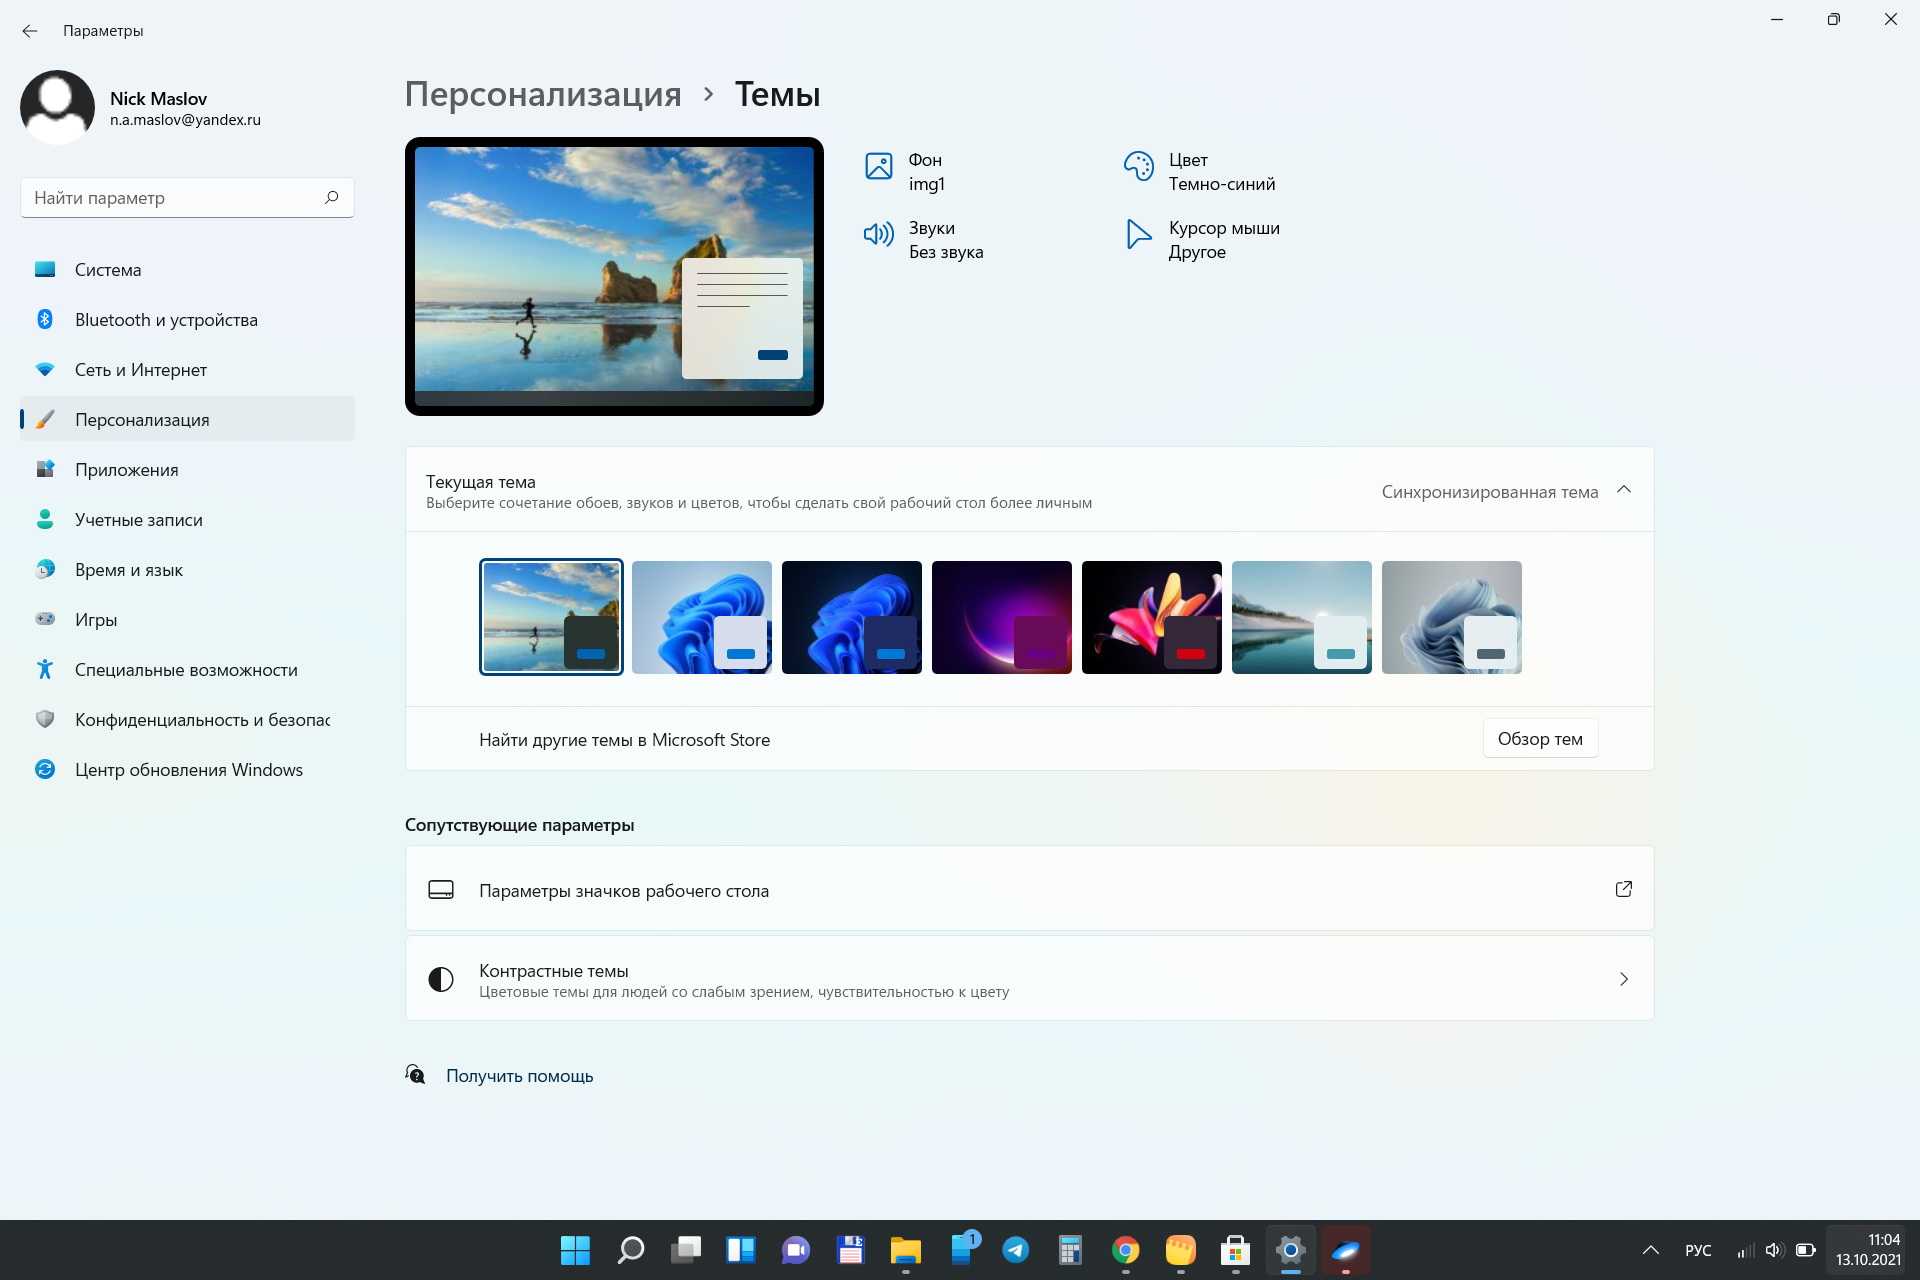The image size is (1920, 1280).
Task: Open Специальные возможности section
Action: (x=186, y=670)
